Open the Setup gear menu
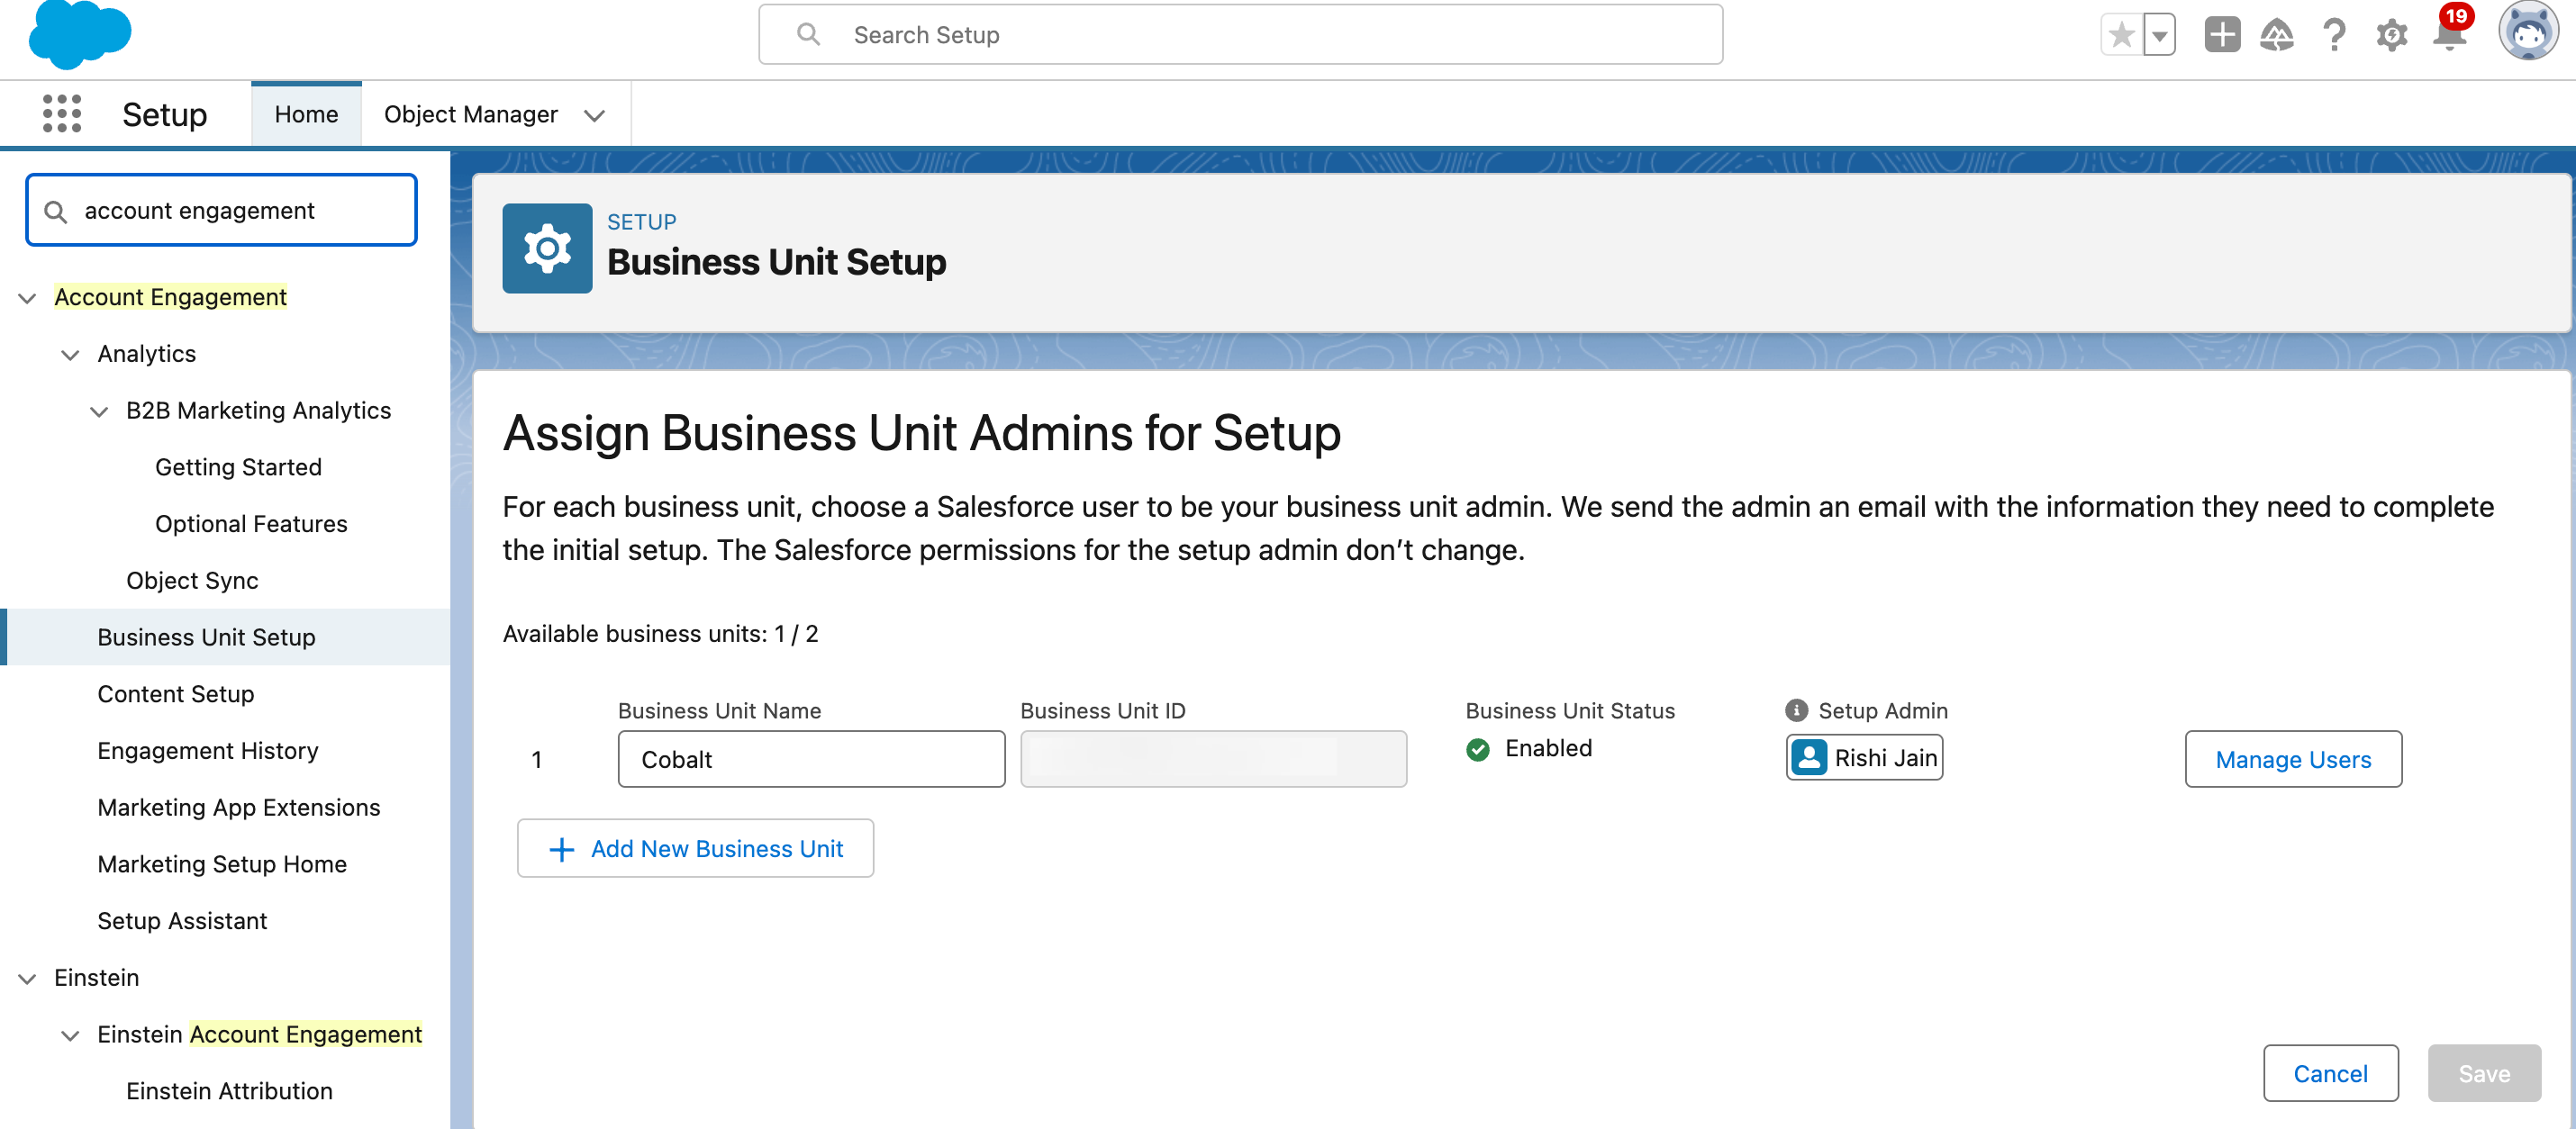This screenshot has width=2576, height=1129. (2391, 34)
